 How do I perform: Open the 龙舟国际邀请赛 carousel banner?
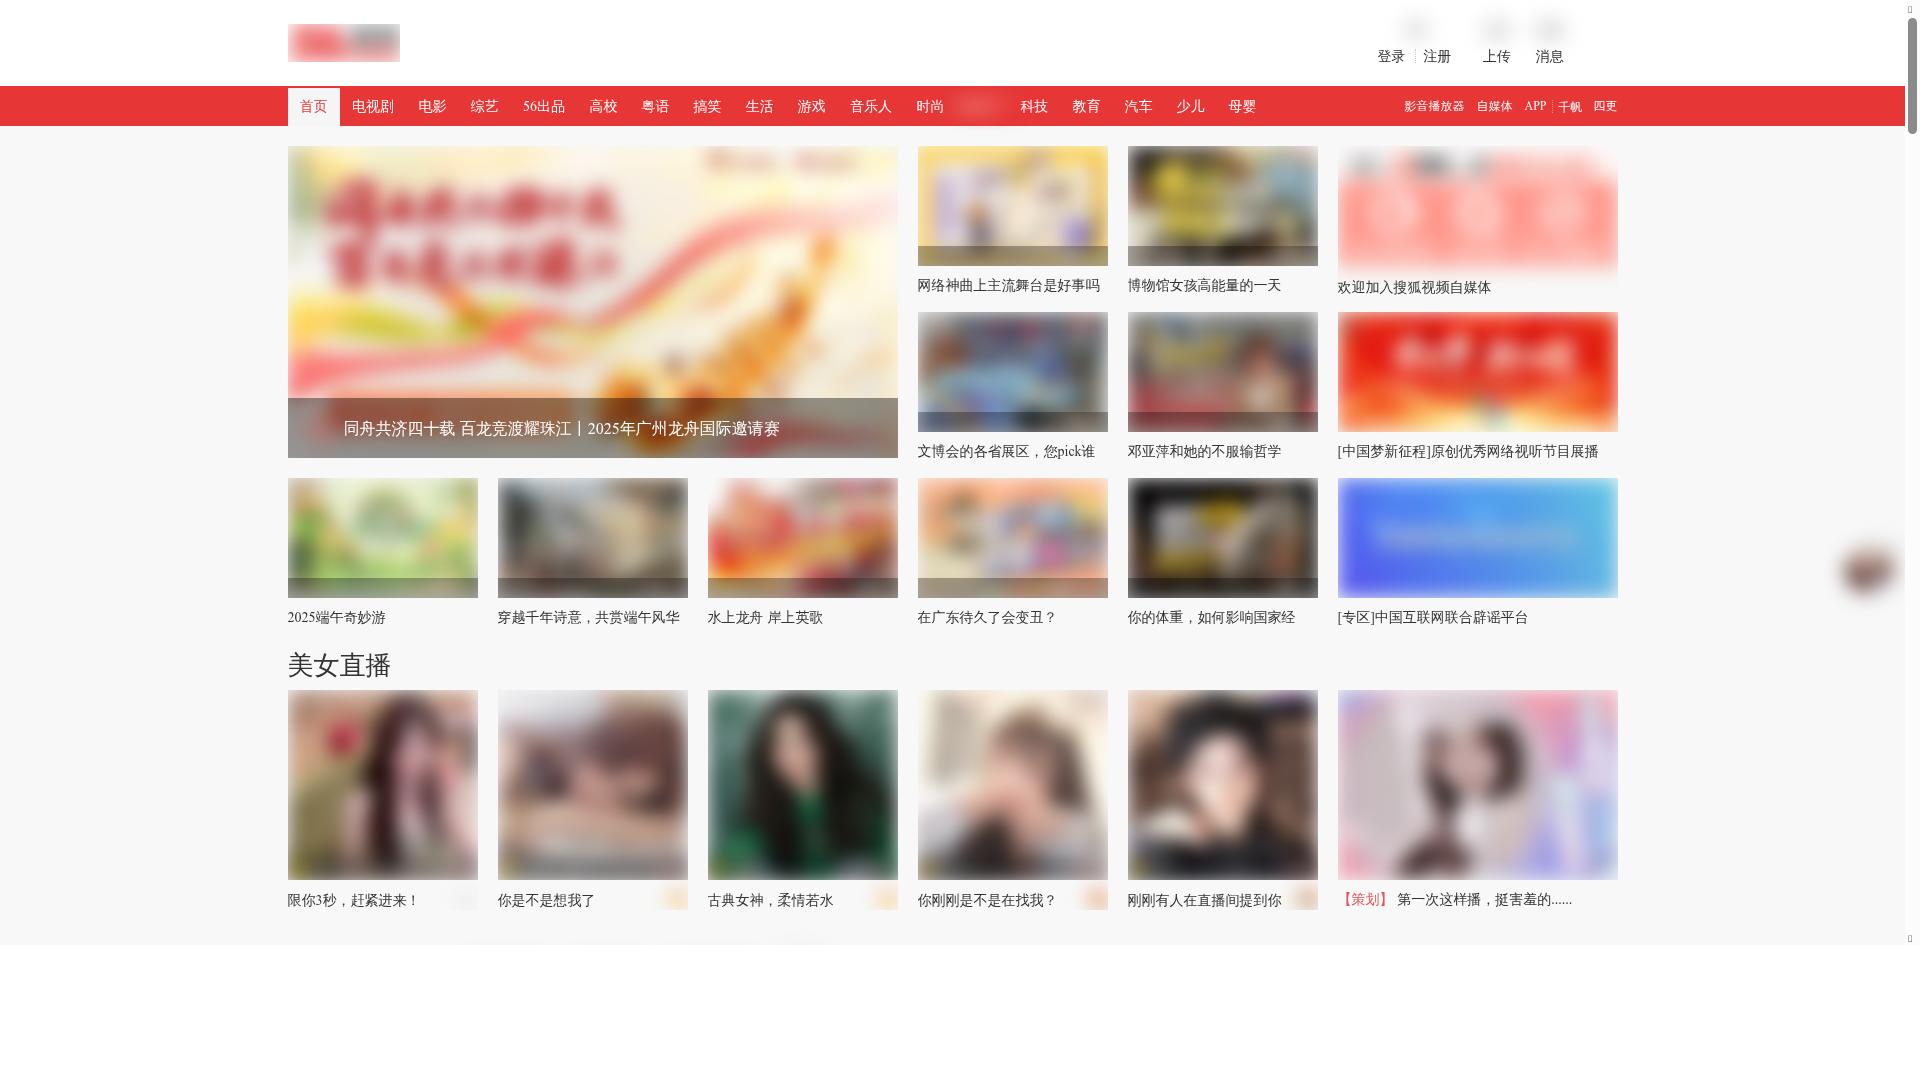tap(592, 302)
